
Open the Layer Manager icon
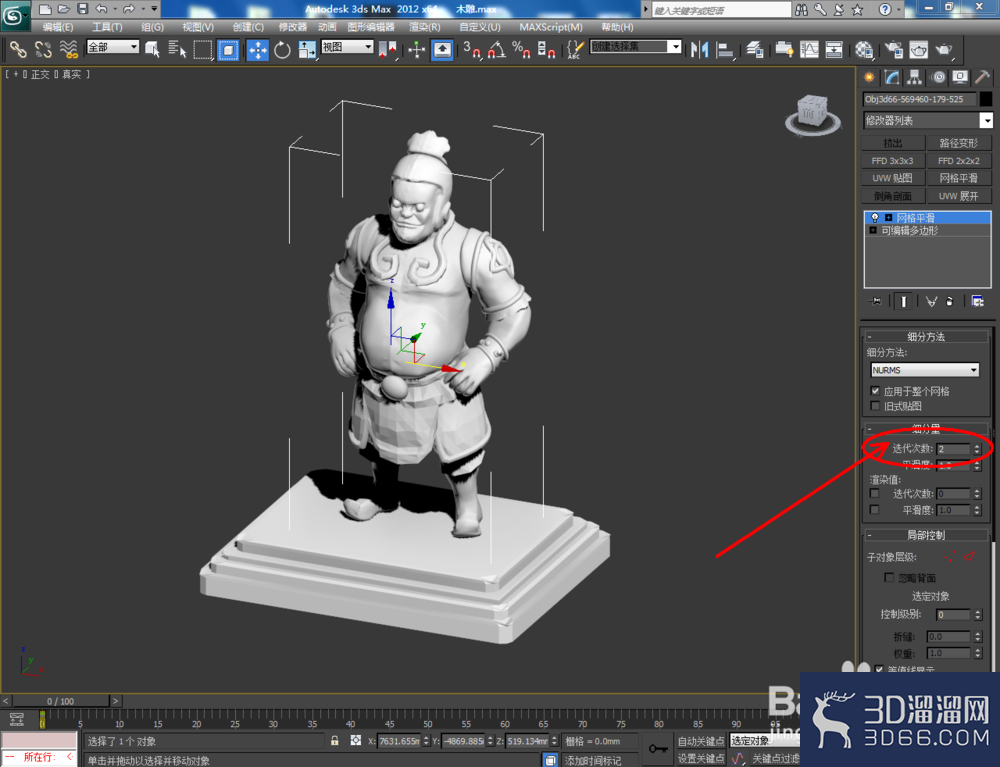click(x=755, y=49)
